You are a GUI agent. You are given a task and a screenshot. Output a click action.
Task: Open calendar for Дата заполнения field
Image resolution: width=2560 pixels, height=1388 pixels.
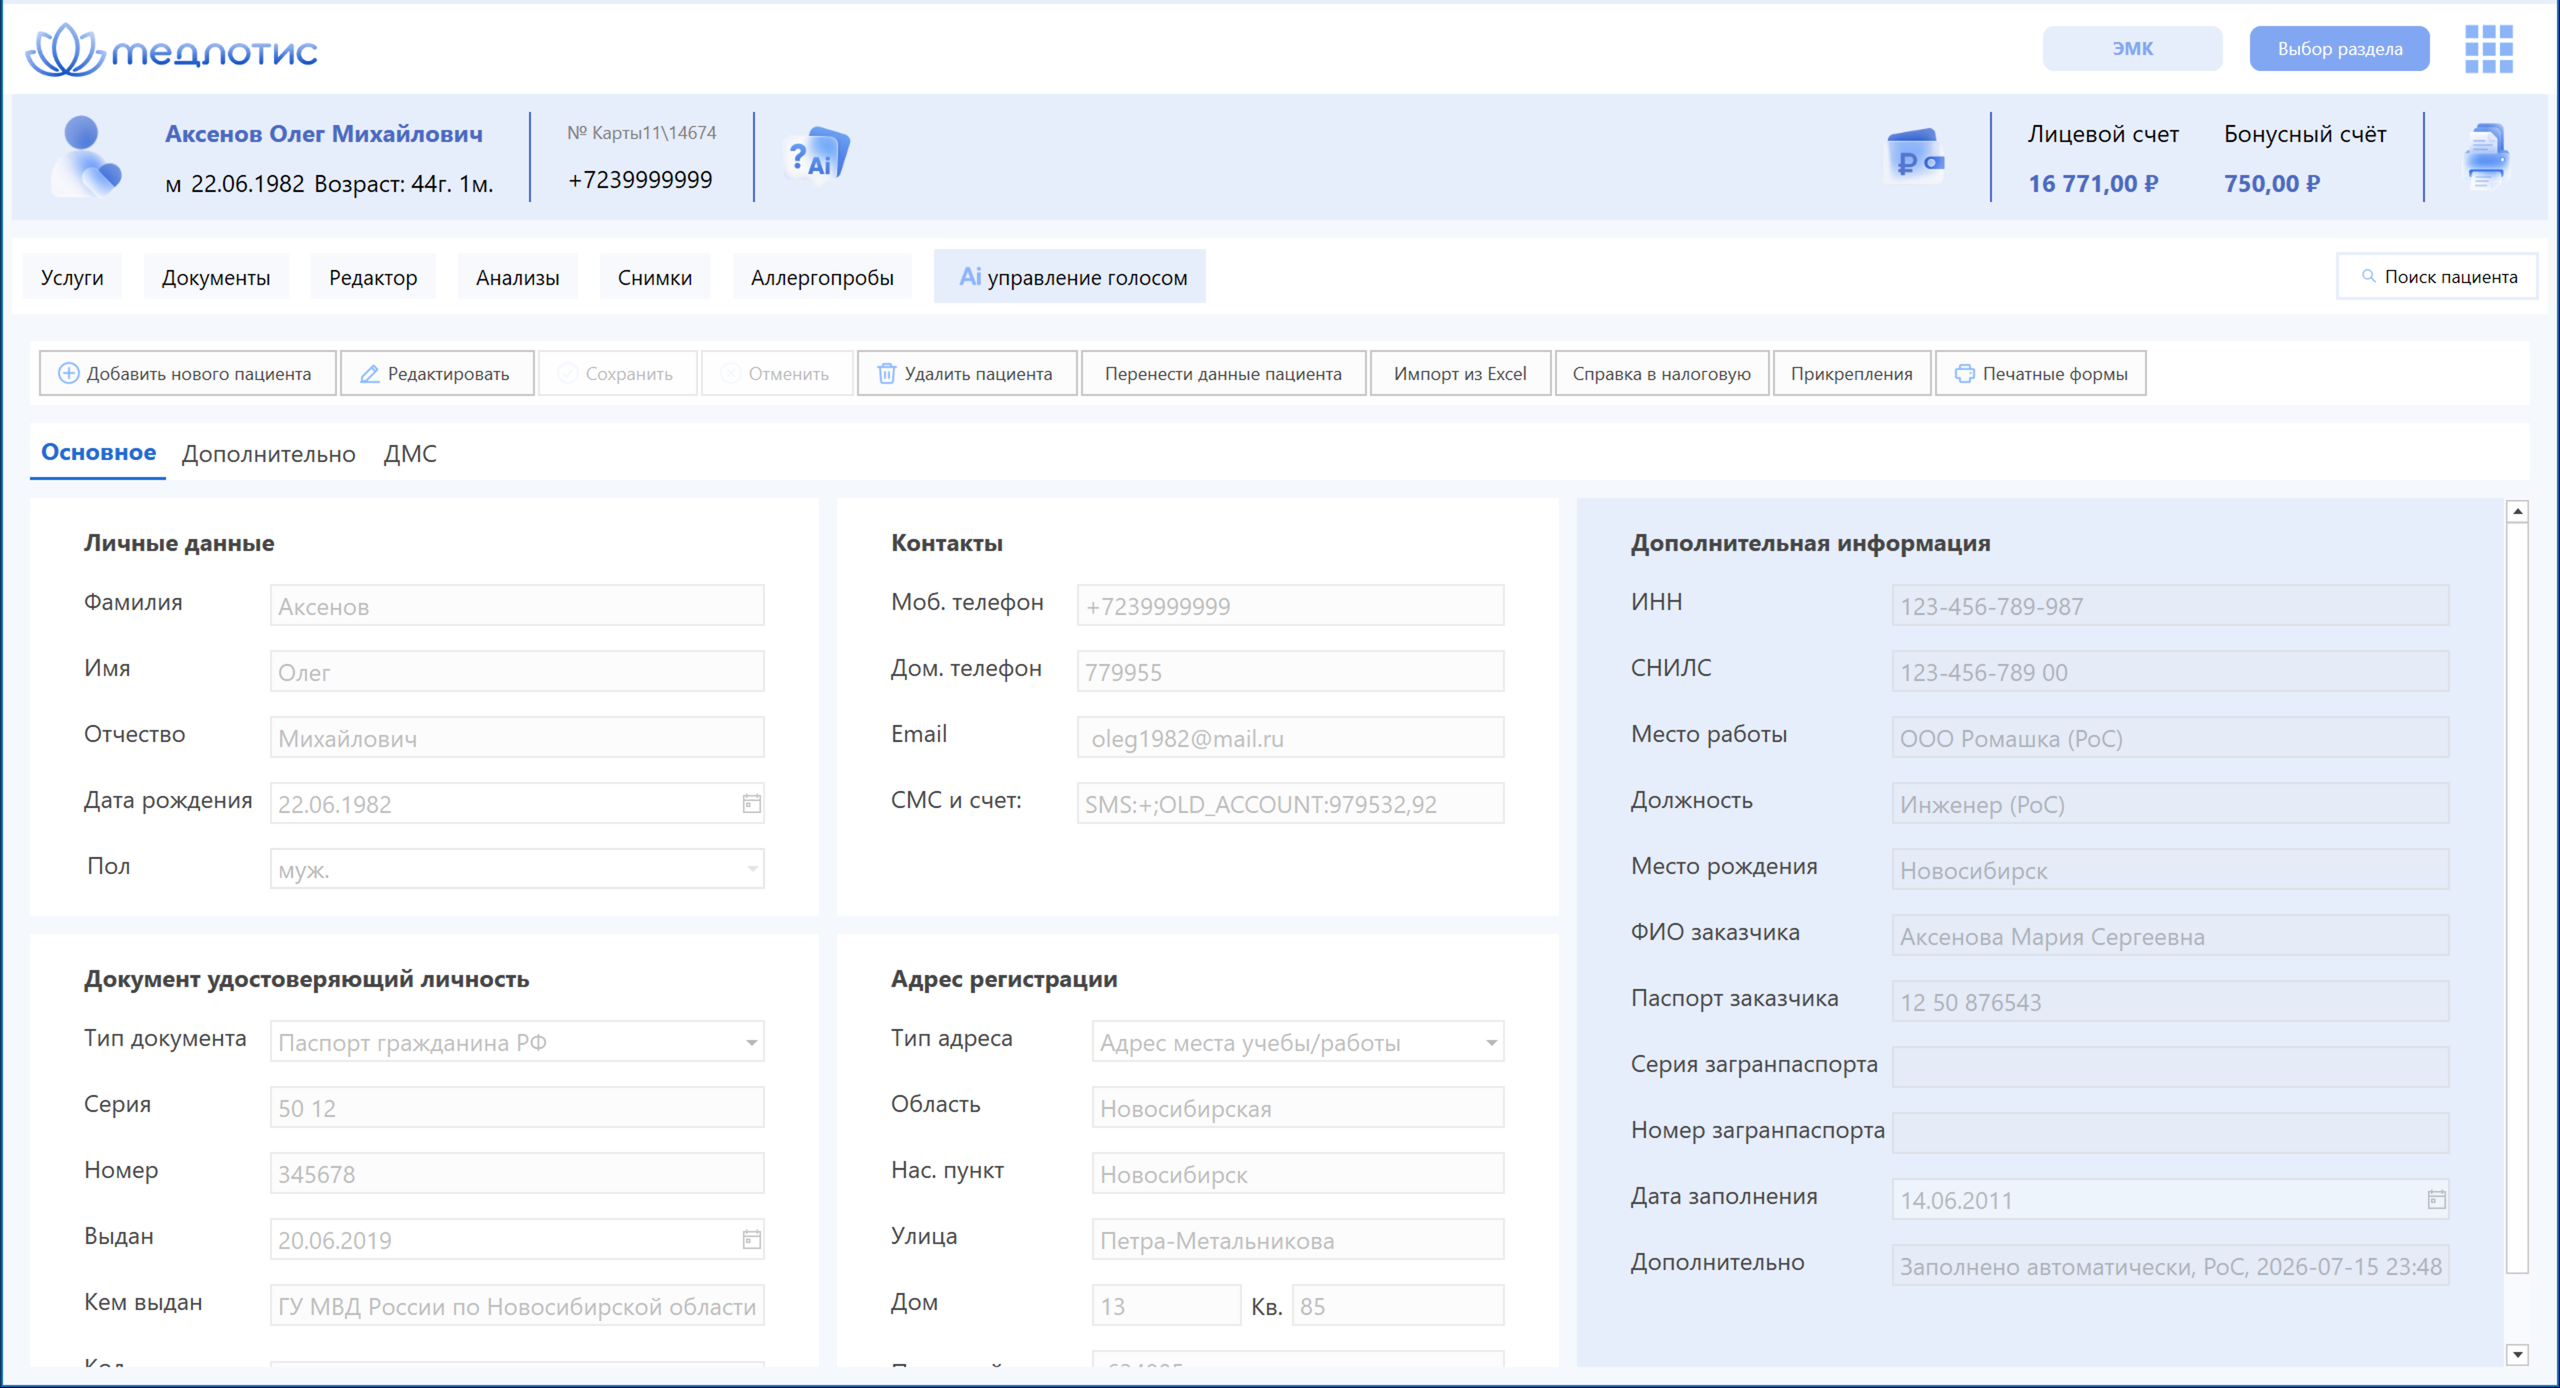2436,1200
